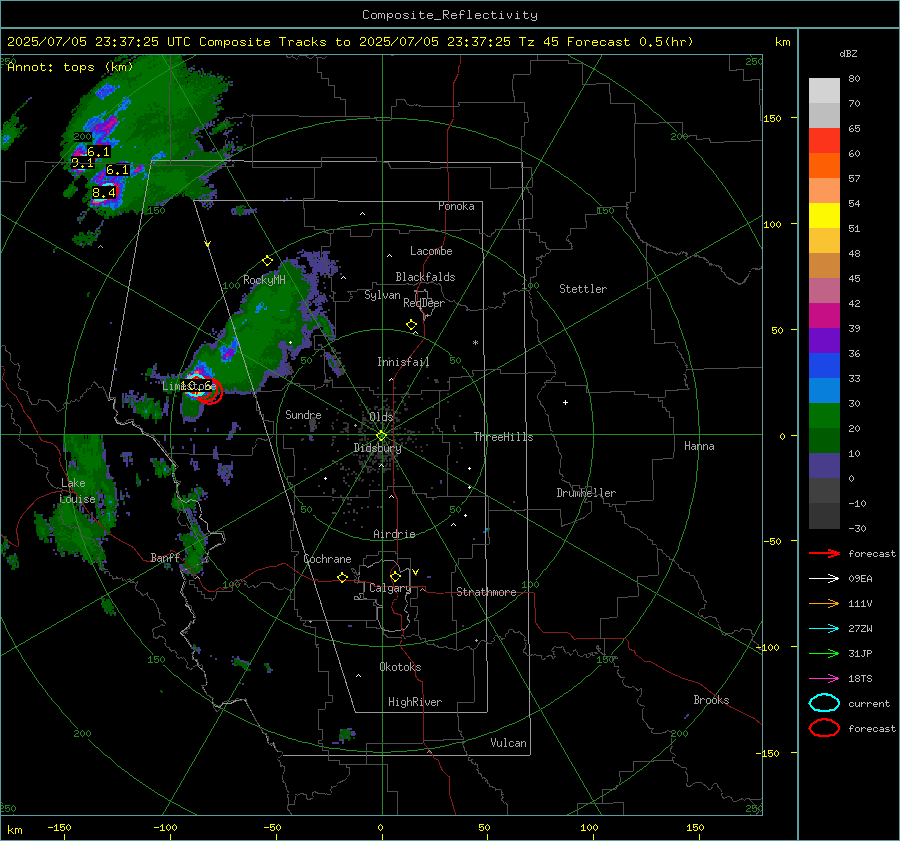This screenshot has width=900, height=841.
Task: Click the Banff town label
Action: point(165,557)
